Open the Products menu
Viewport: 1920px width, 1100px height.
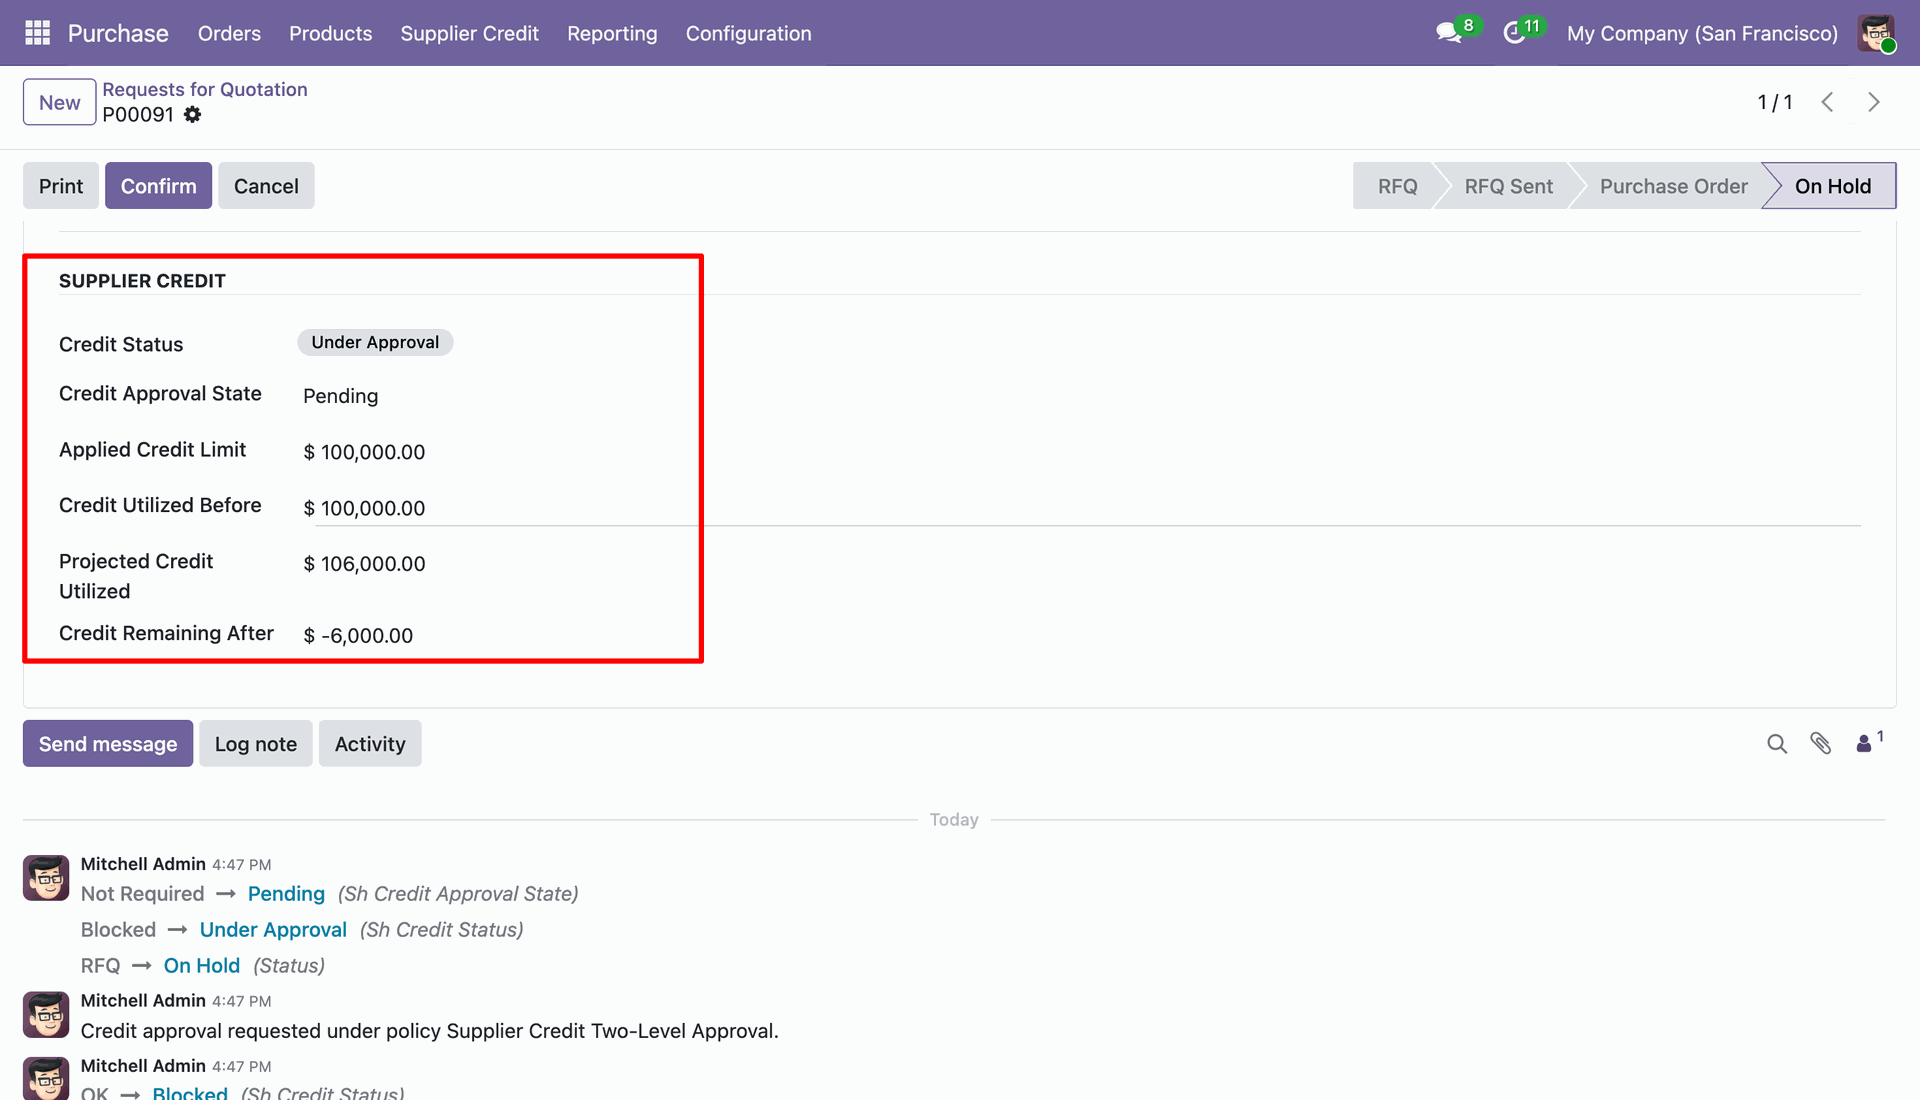tap(330, 33)
